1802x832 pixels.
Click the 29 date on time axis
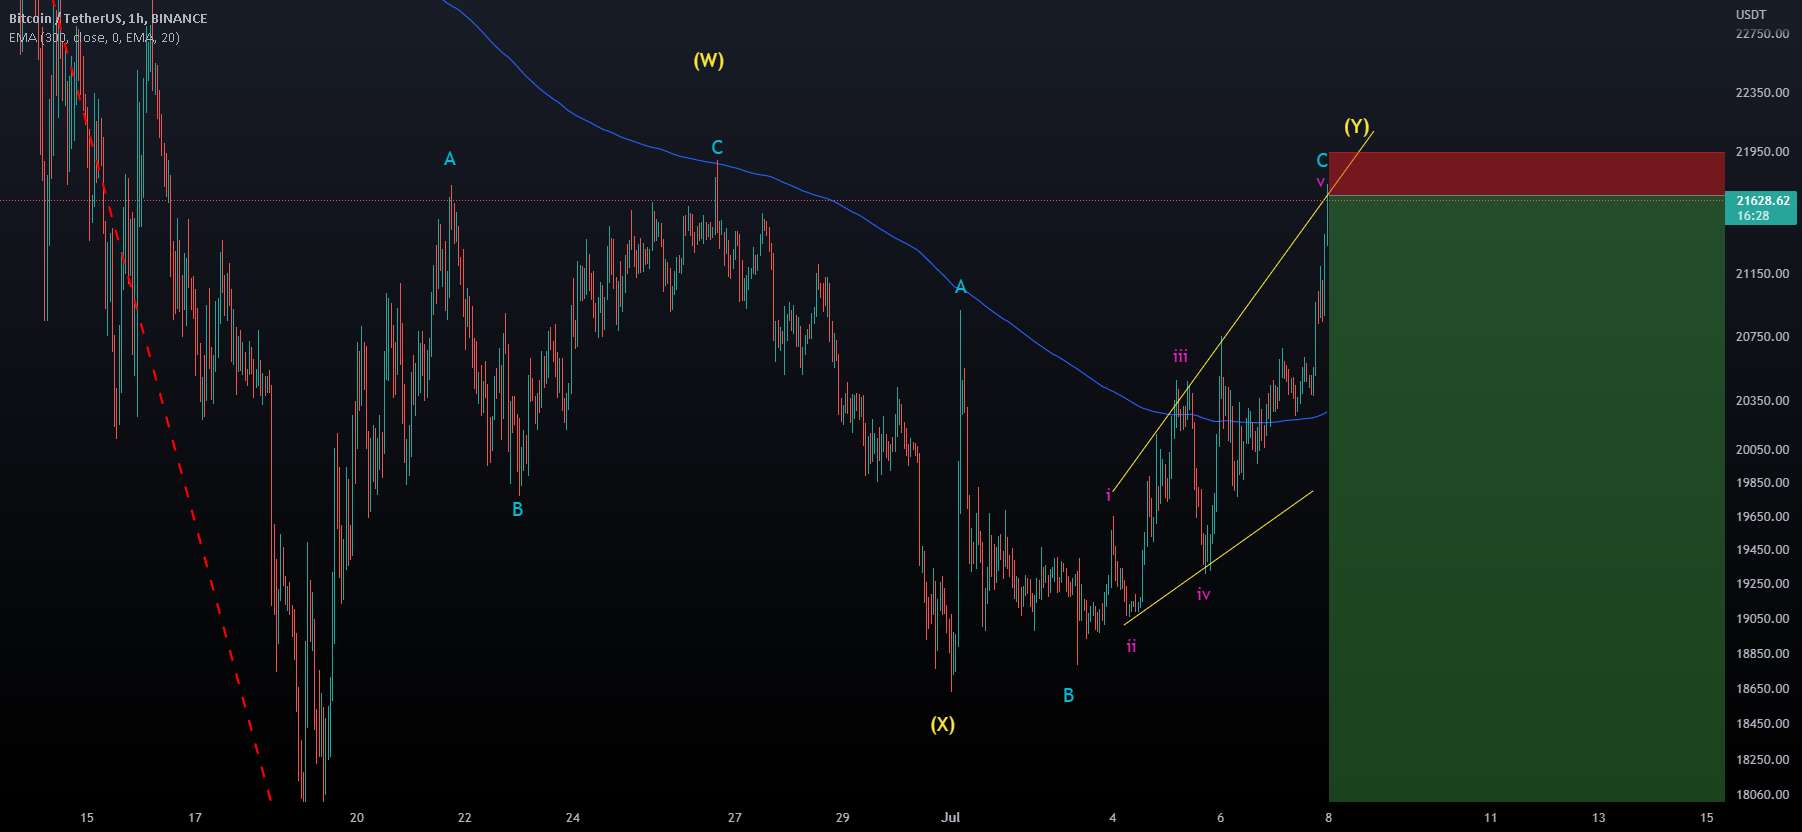pyautogui.click(x=842, y=817)
